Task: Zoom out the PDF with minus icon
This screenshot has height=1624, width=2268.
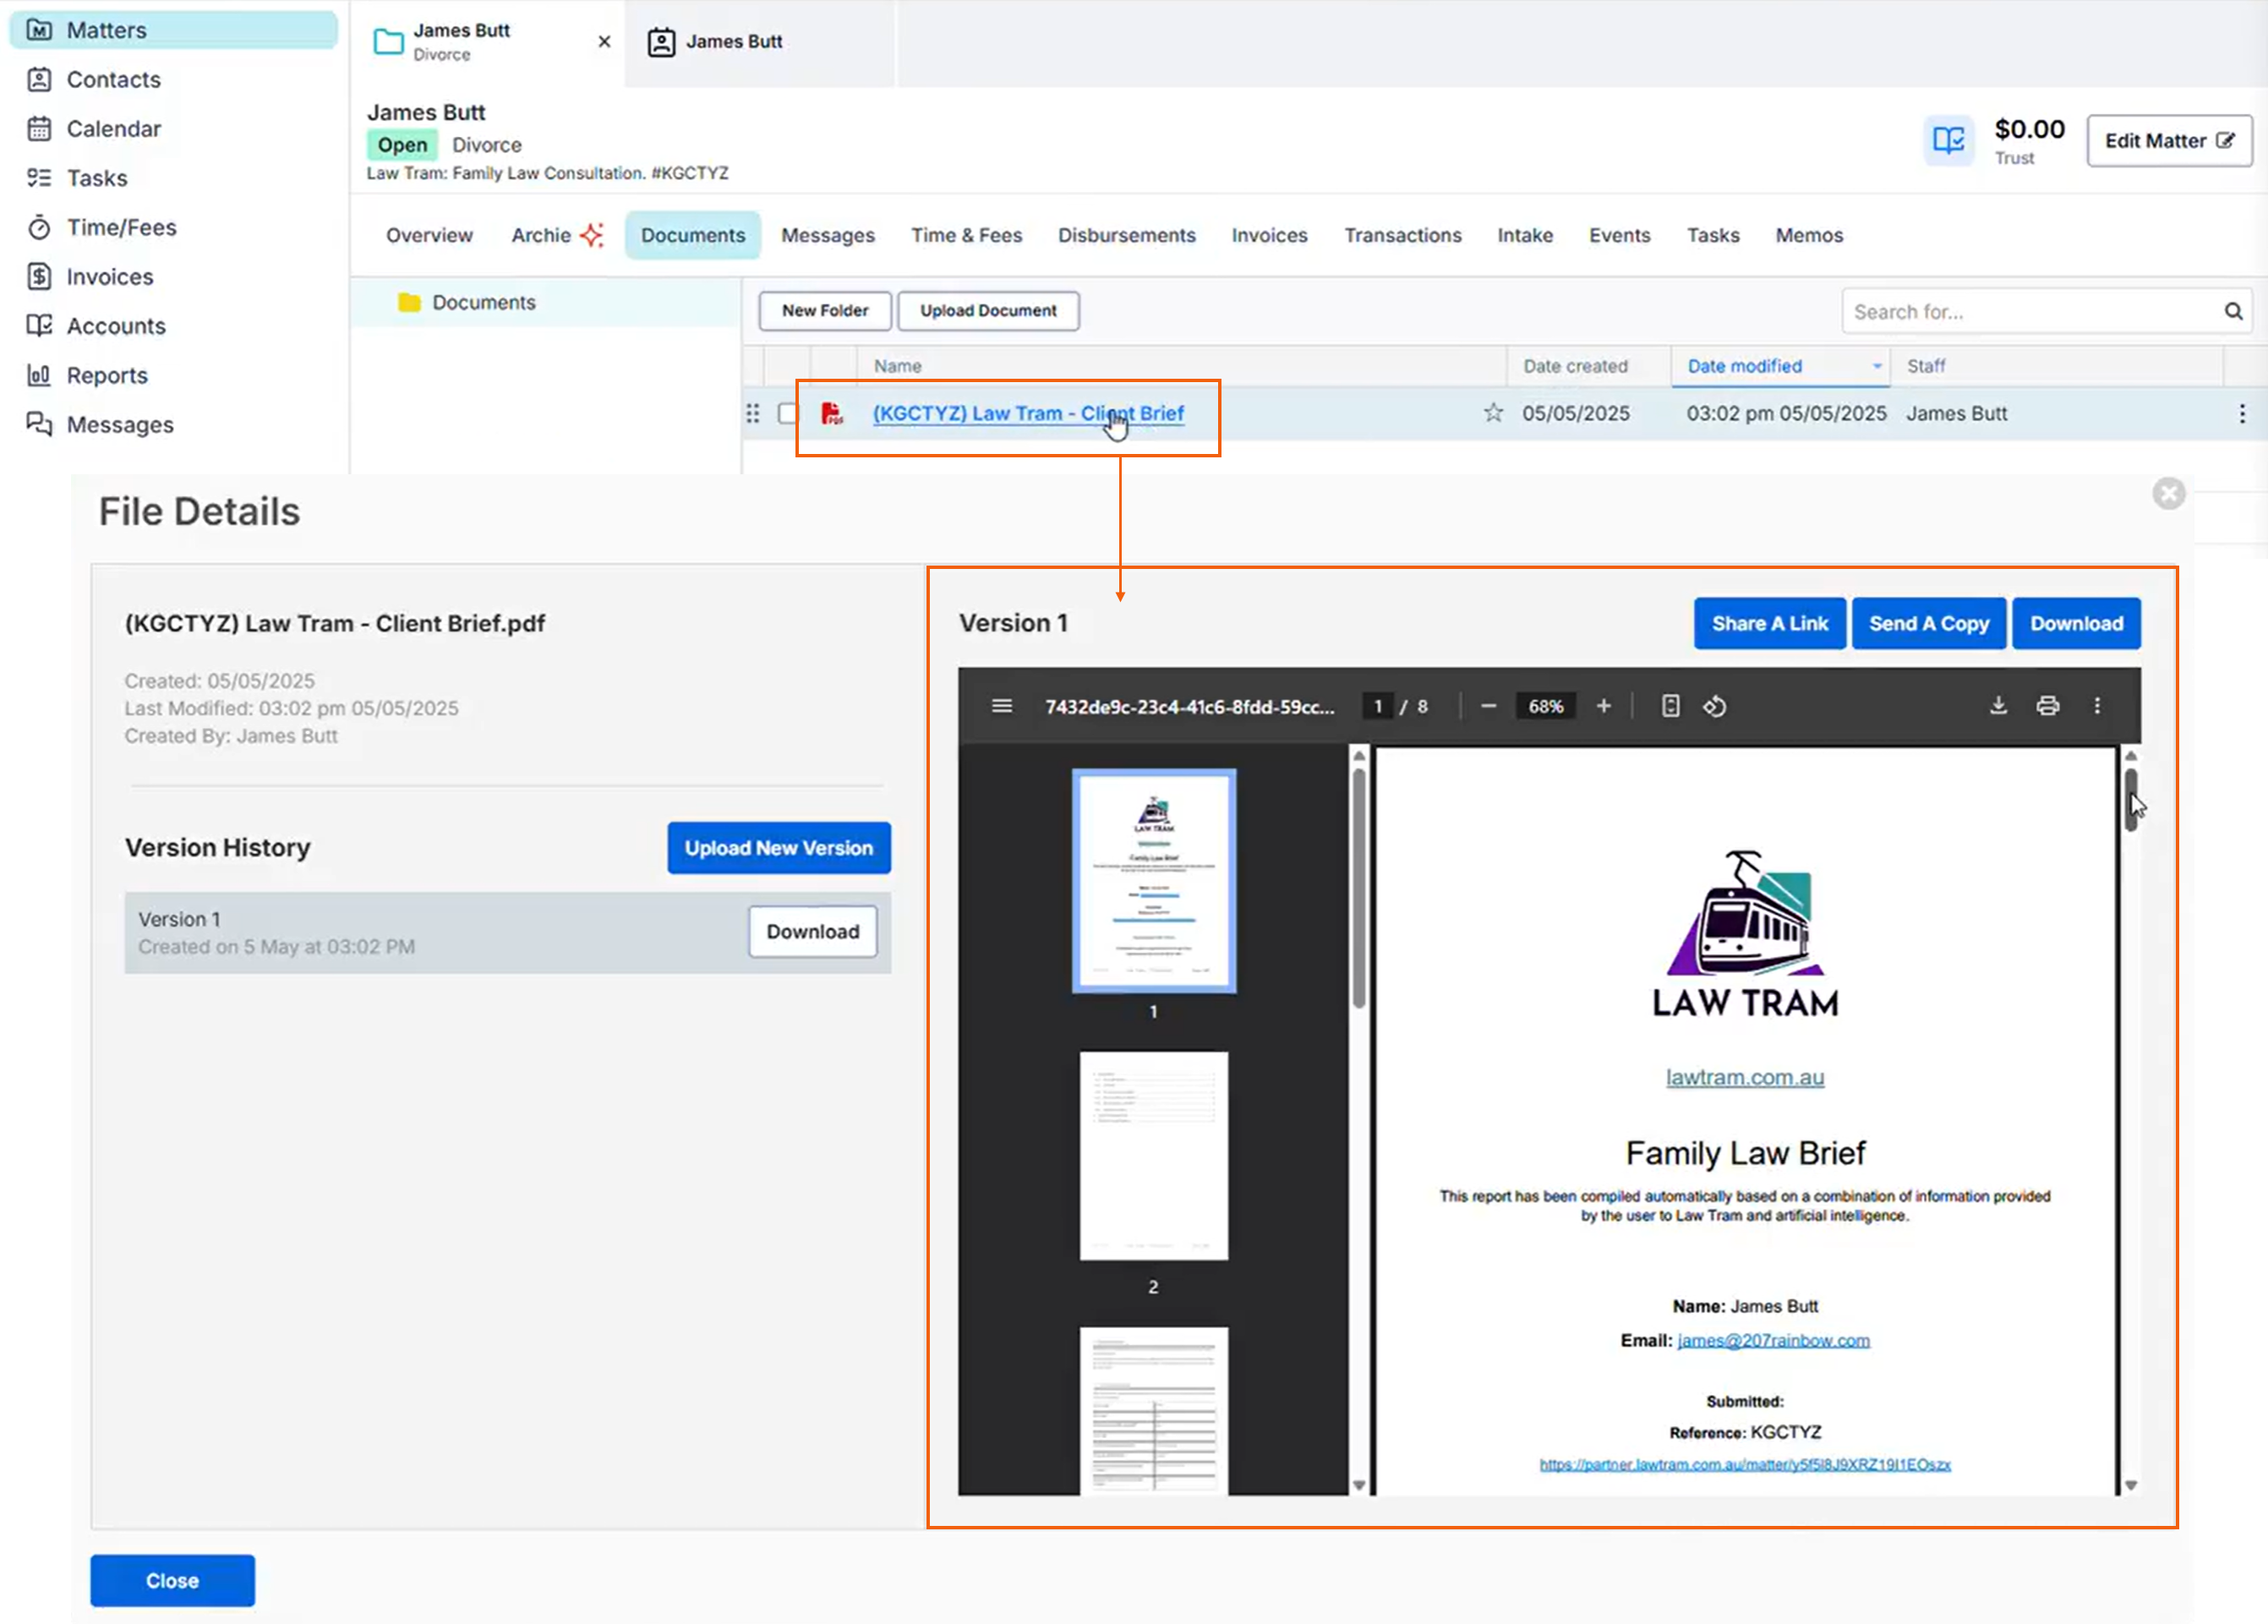Action: coord(1488,706)
